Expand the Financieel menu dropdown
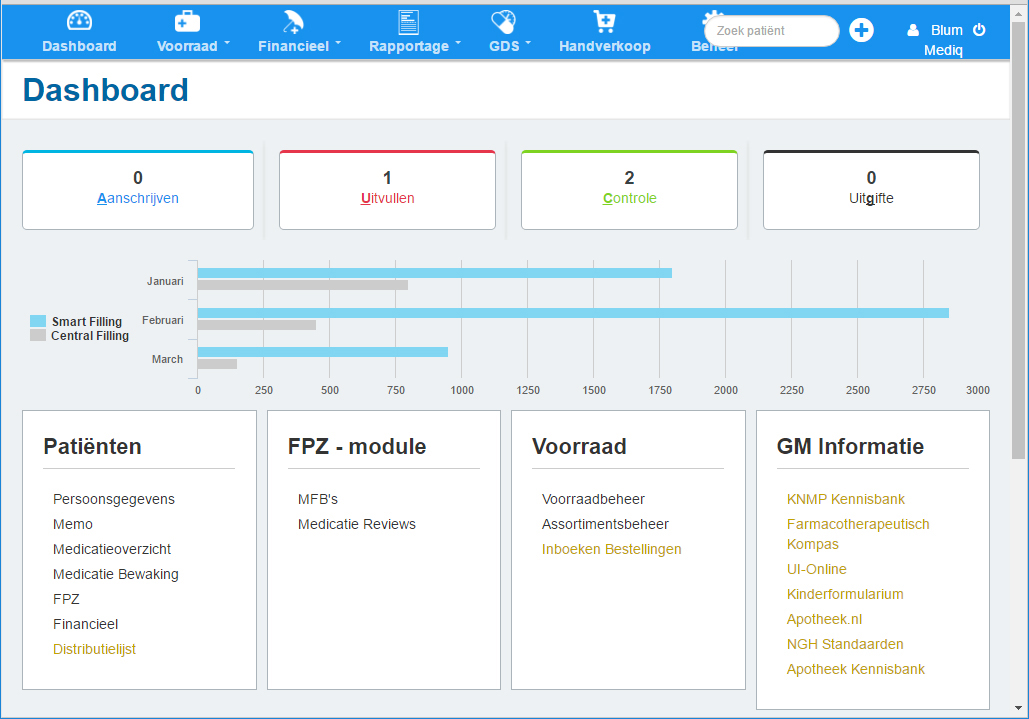 point(338,44)
